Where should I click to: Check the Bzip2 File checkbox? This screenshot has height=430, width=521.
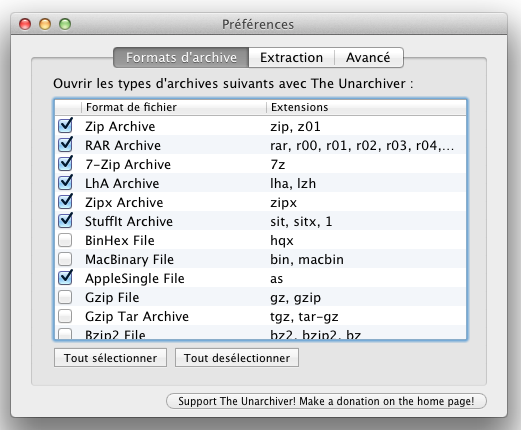pyautogui.click(x=65, y=334)
